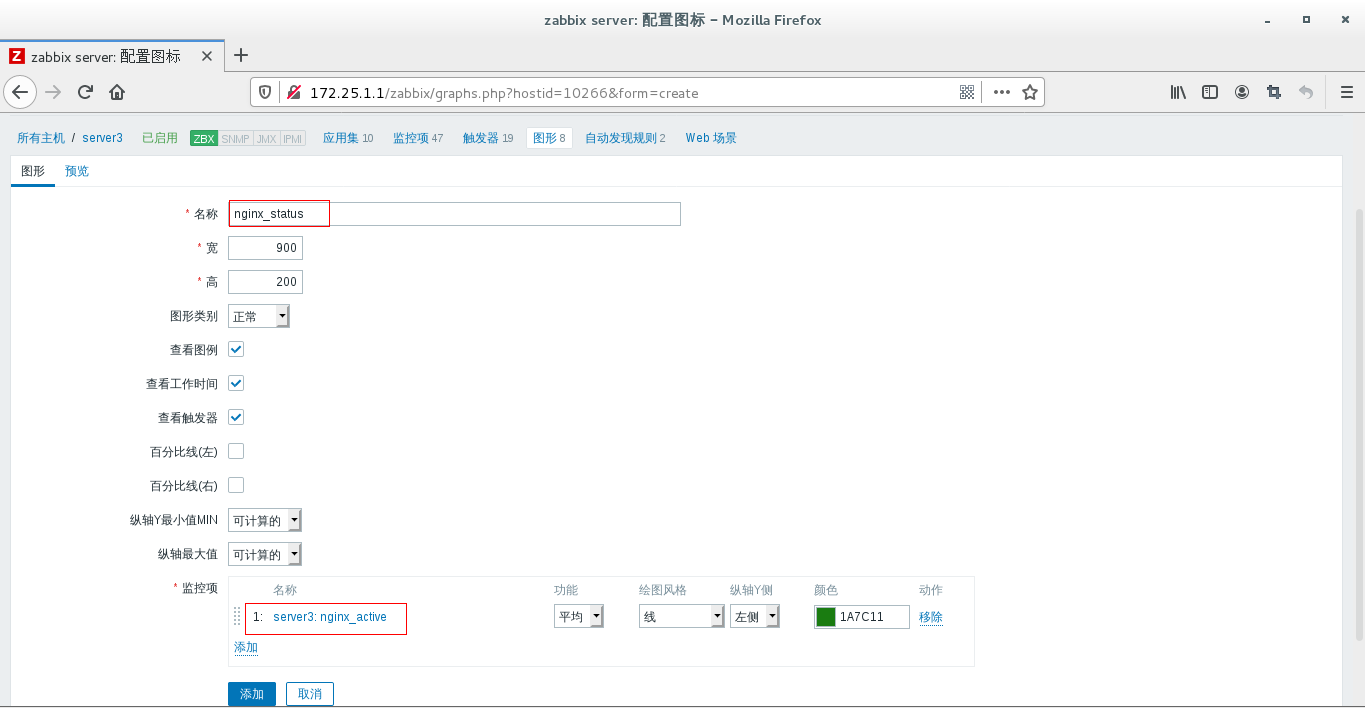Screen dimensions: 1365x708
Task: Open the server3: nginx_active item link
Action: 330,617
